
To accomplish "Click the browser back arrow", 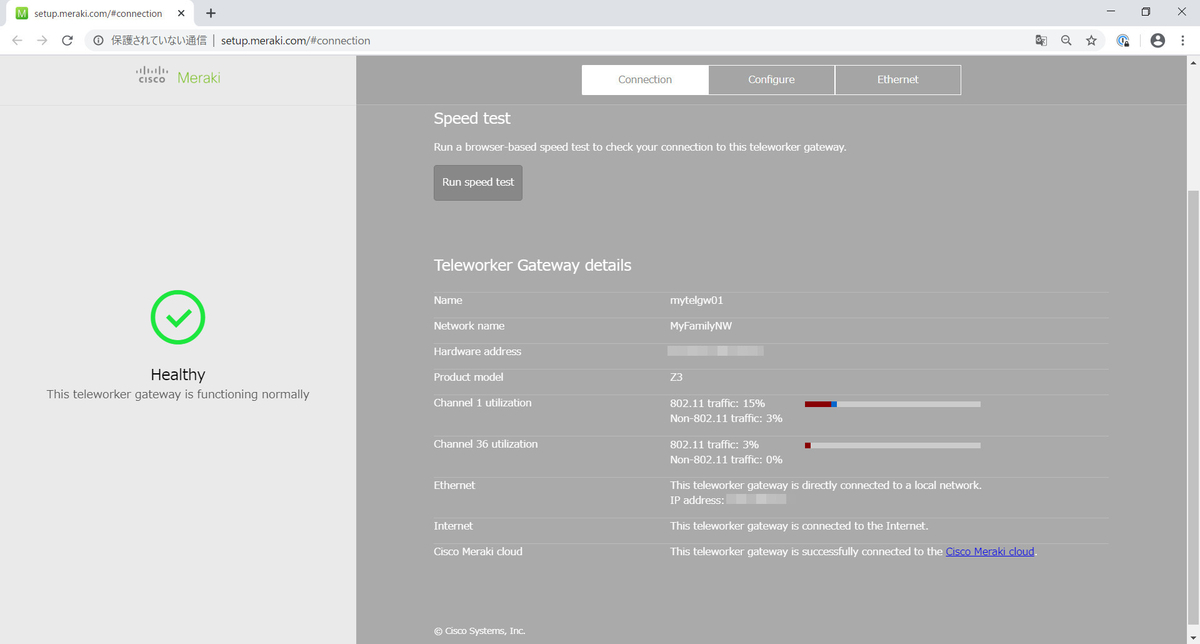I will 17,41.
